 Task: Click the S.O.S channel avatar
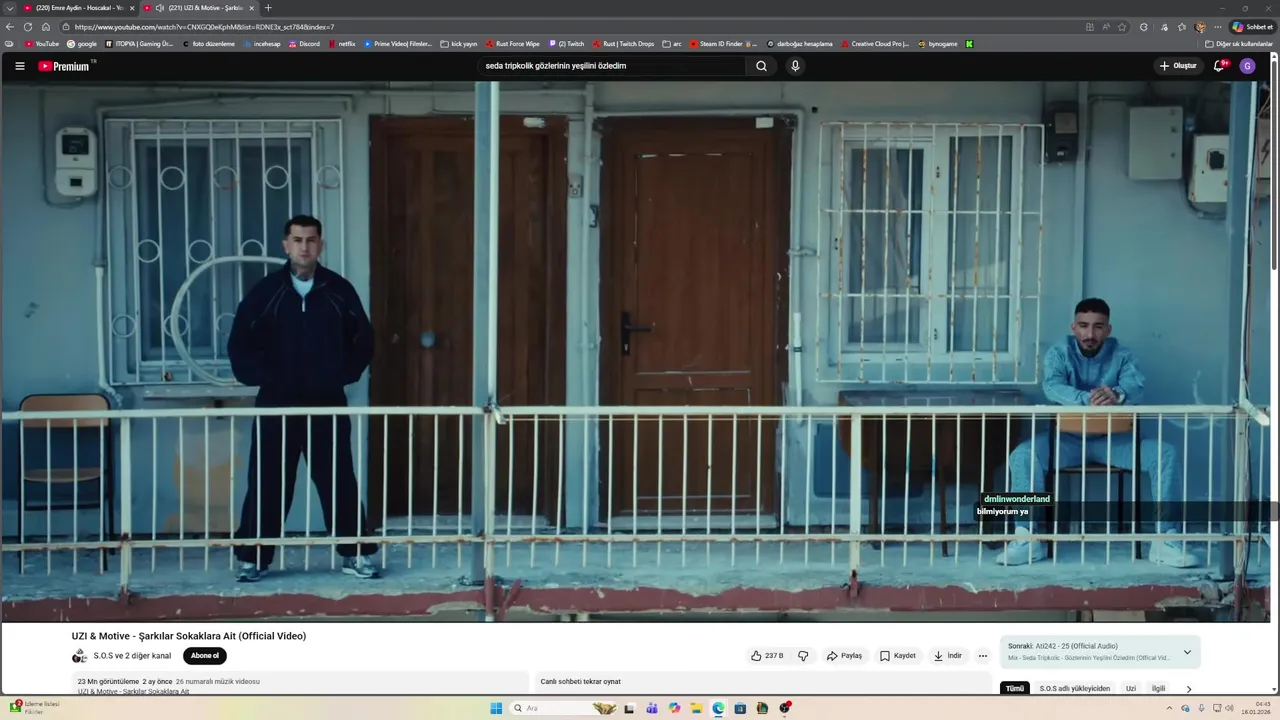point(80,656)
